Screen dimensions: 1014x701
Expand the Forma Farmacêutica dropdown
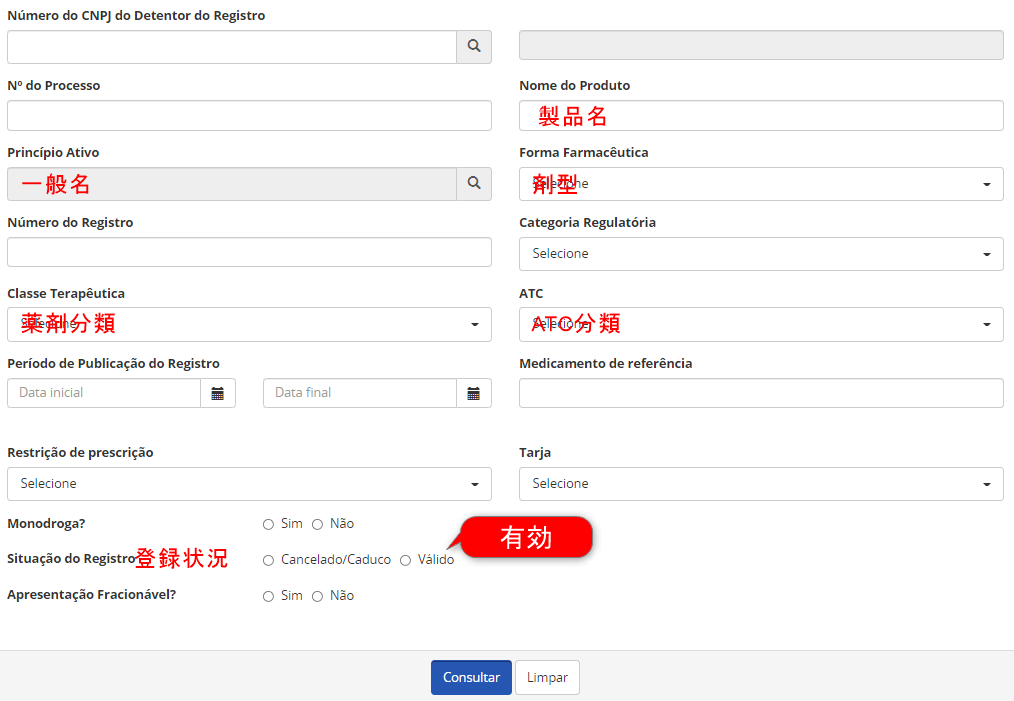[761, 184]
